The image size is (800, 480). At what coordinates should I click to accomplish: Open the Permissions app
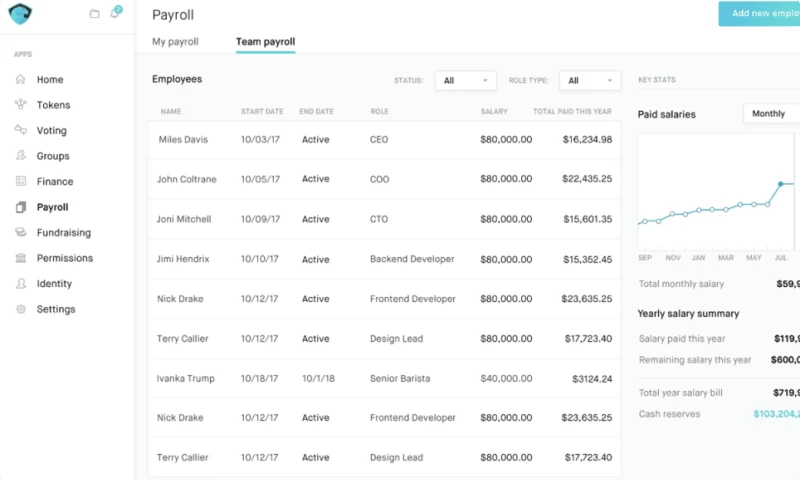tap(65, 258)
